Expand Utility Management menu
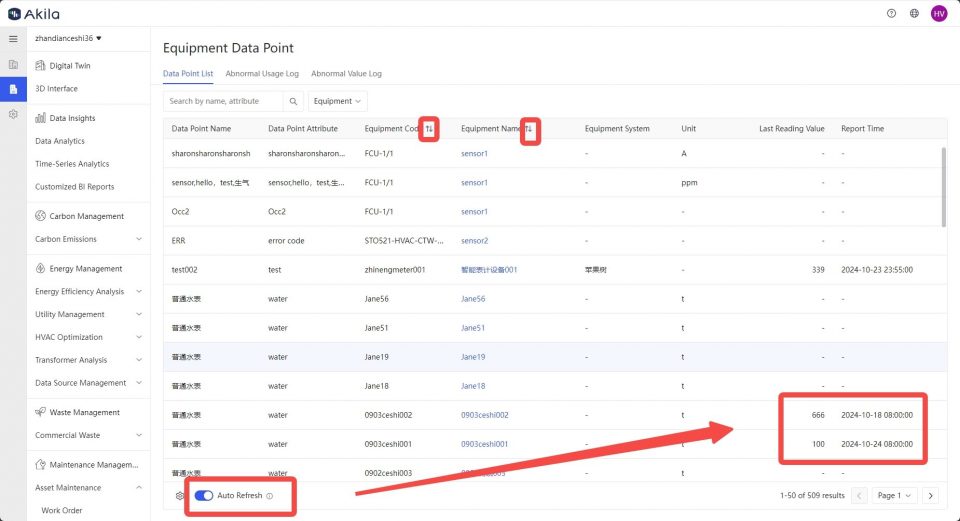The width and height of the screenshot is (960, 521). pyautogui.click(x=139, y=314)
